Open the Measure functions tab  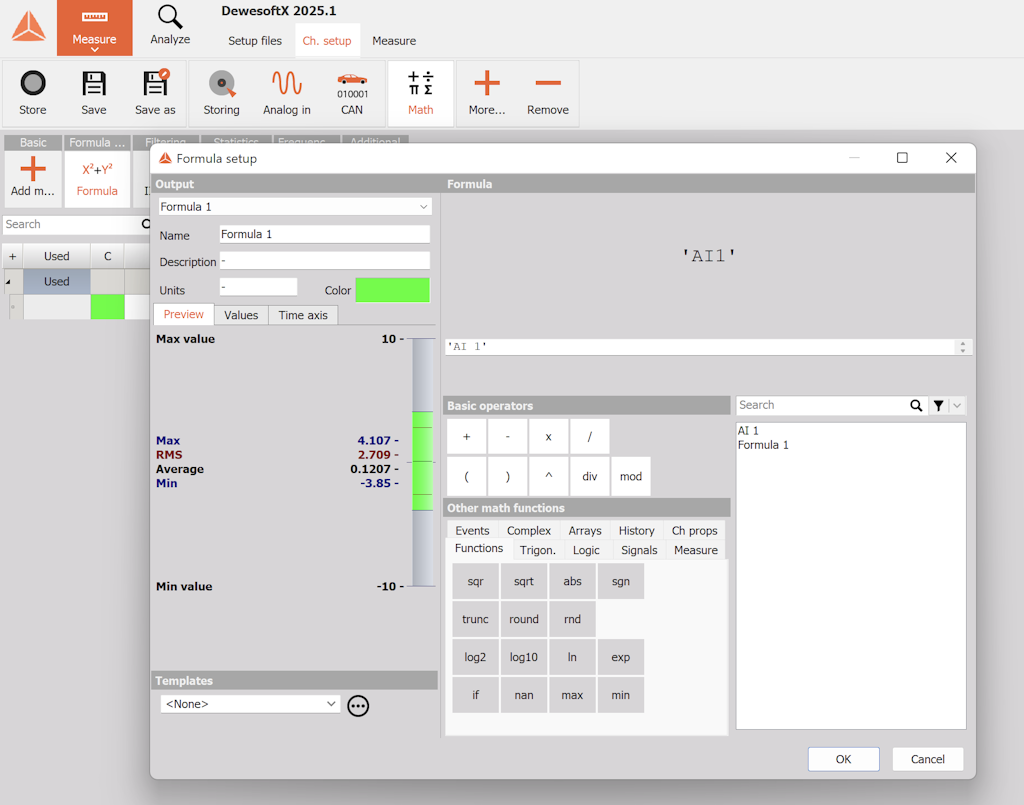696,550
